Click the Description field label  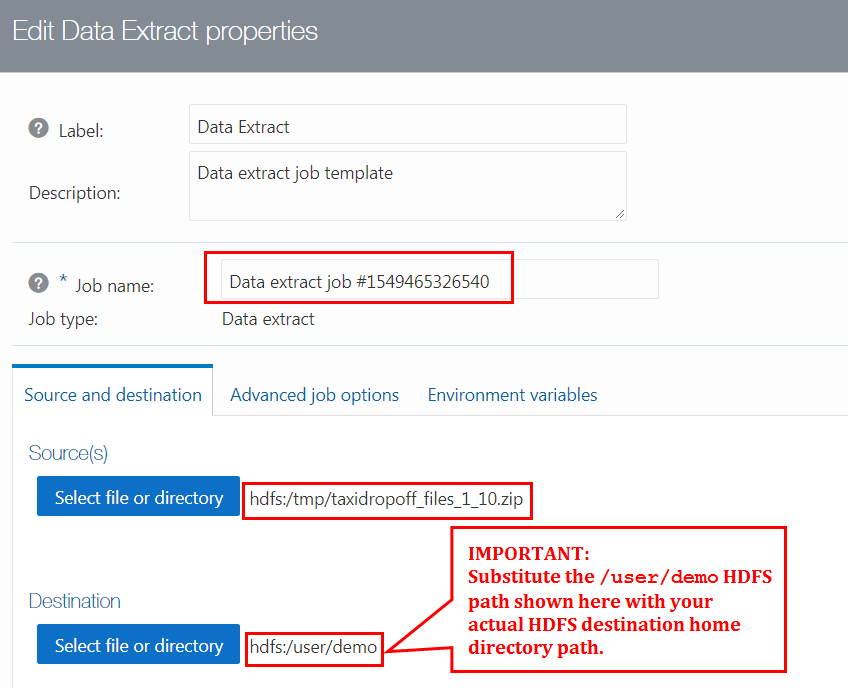[75, 193]
